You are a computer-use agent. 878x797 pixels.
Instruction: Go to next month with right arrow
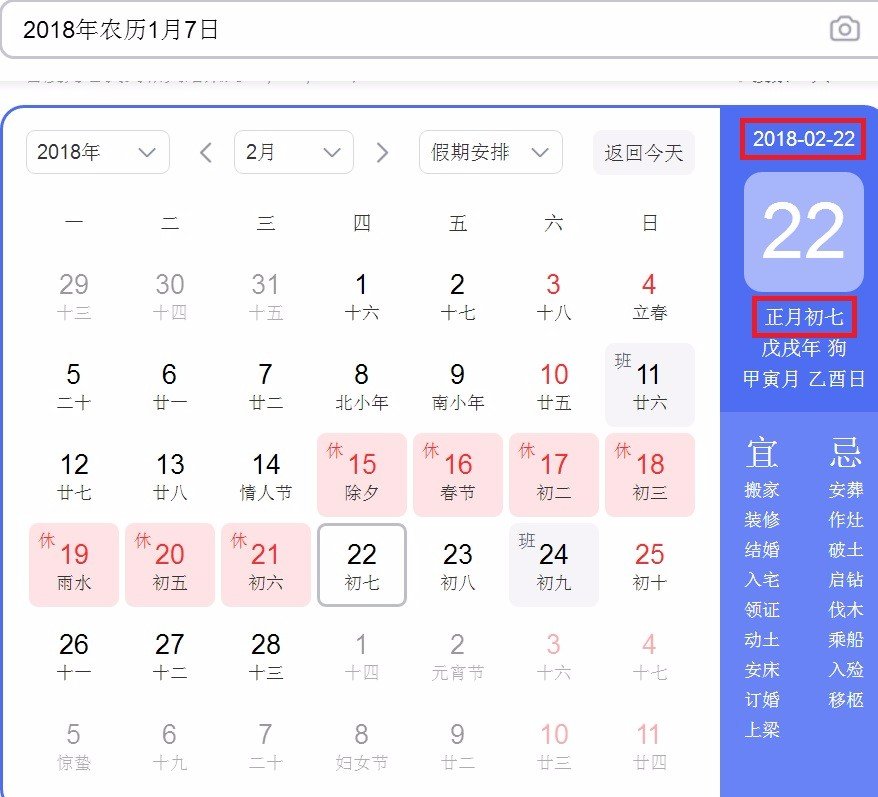pyautogui.click(x=382, y=152)
